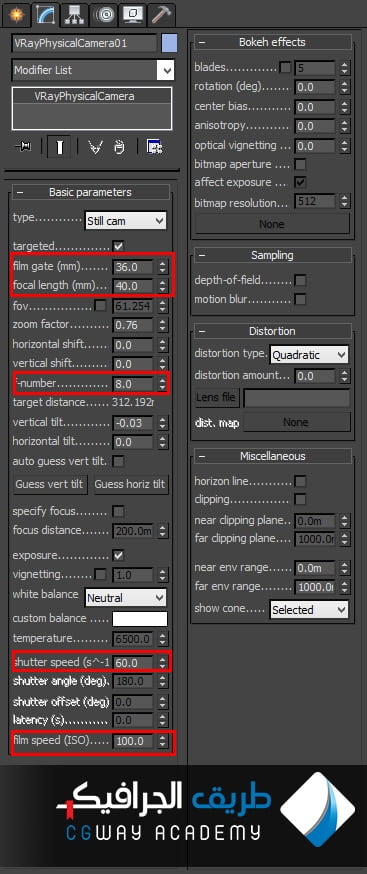The width and height of the screenshot is (367, 874).
Task: Click the anisotropy value field
Action: click(x=315, y=127)
